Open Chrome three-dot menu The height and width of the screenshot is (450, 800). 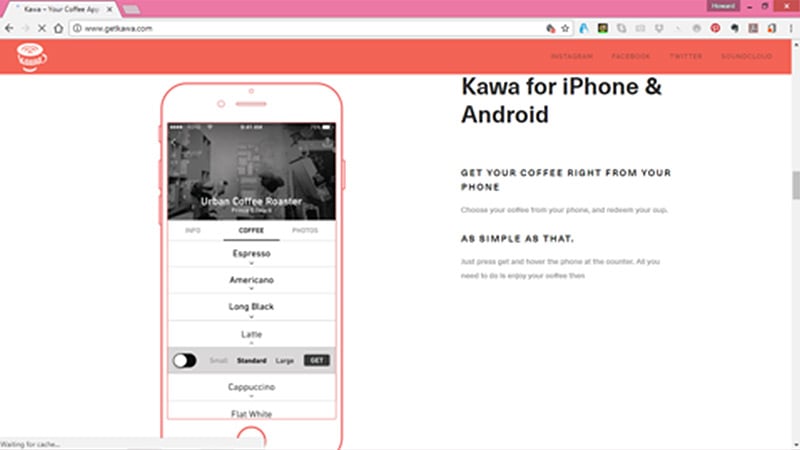pos(791,29)
